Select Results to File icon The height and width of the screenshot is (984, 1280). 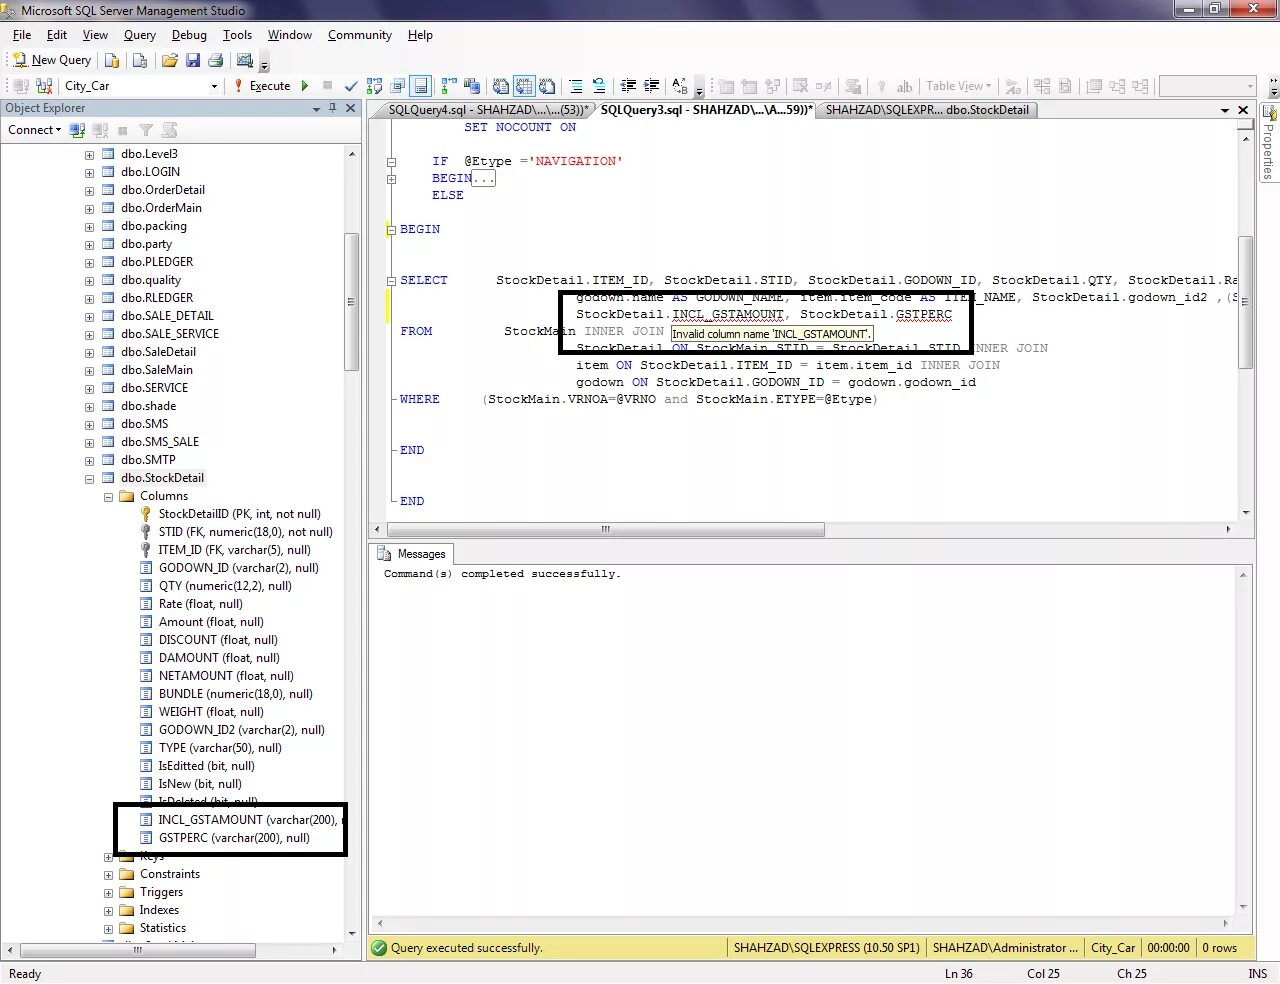pyautogui.click(x=547, y=86)
